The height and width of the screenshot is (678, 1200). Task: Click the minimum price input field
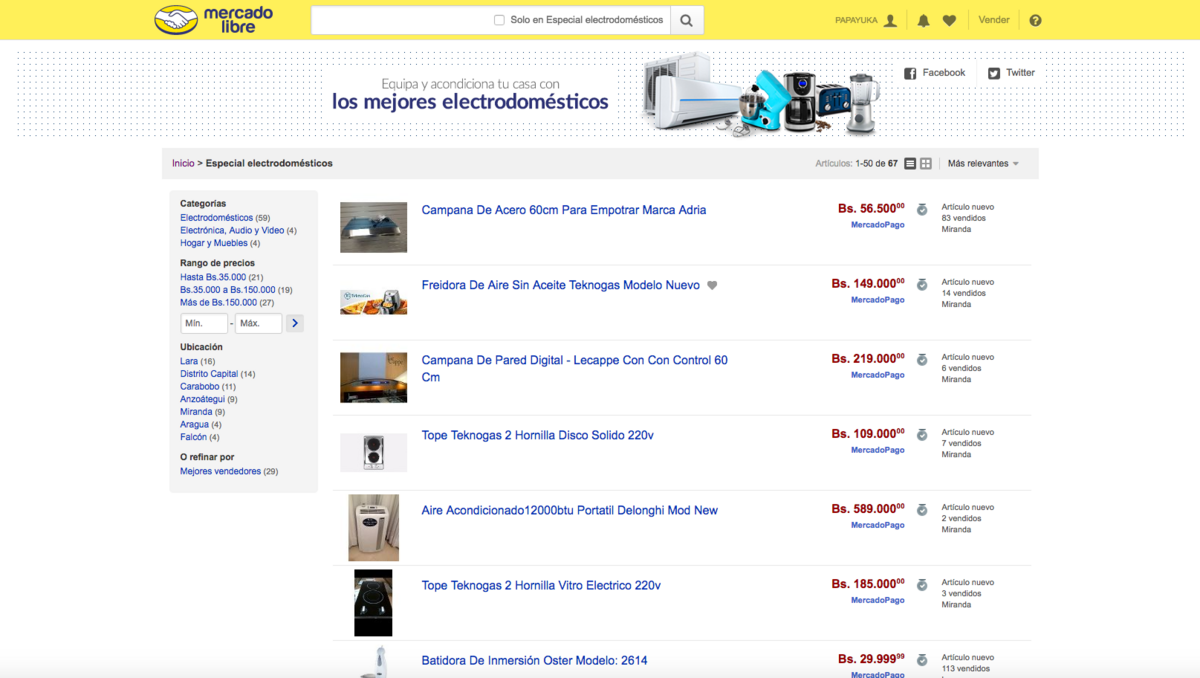[x=204, y=324]
